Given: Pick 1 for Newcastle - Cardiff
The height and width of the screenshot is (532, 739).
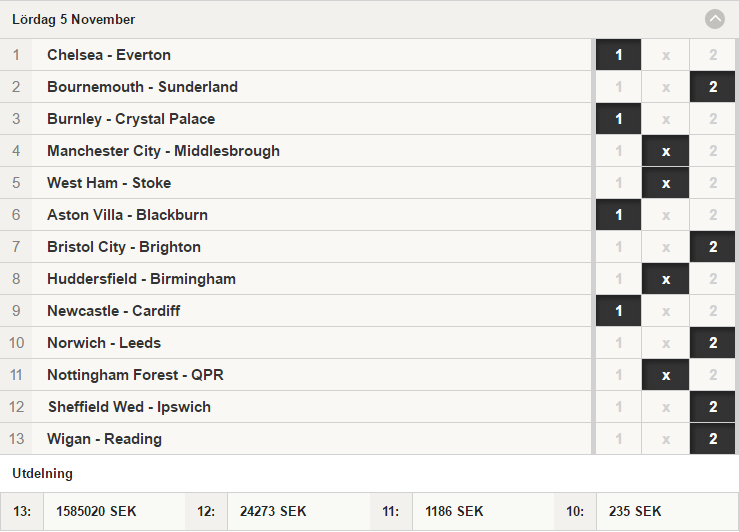Looking at the screenshot, I should [x=618, y=311].
